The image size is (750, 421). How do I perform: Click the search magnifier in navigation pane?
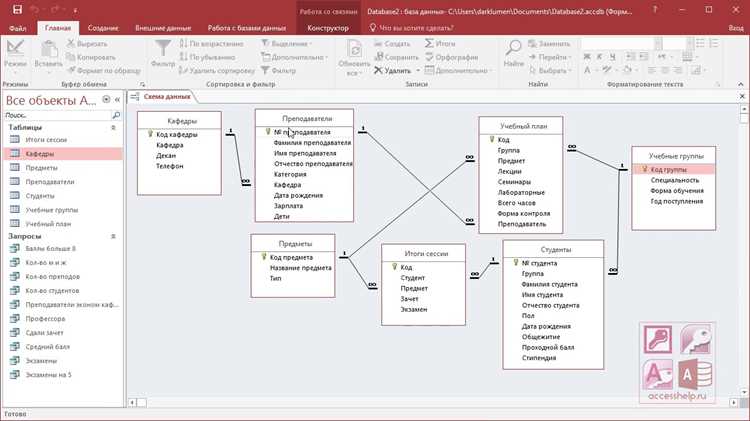(x=116, y=115)
